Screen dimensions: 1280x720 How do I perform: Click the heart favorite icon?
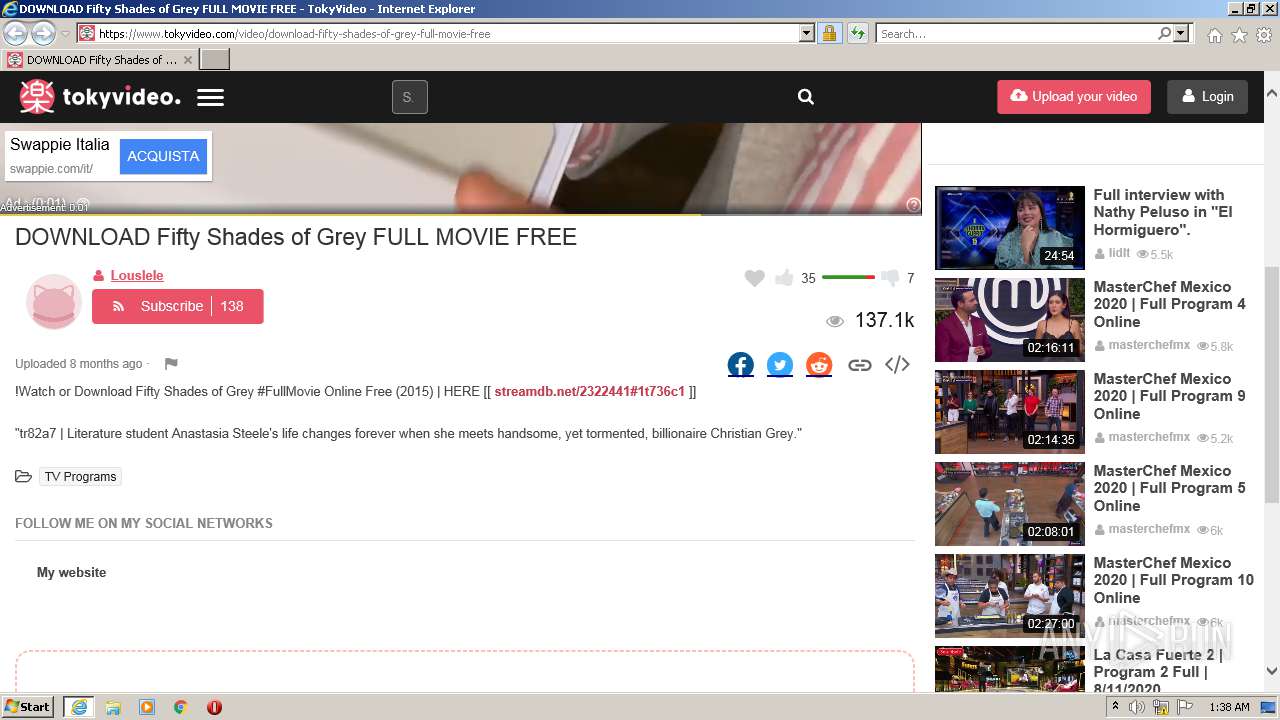point(755,278)
